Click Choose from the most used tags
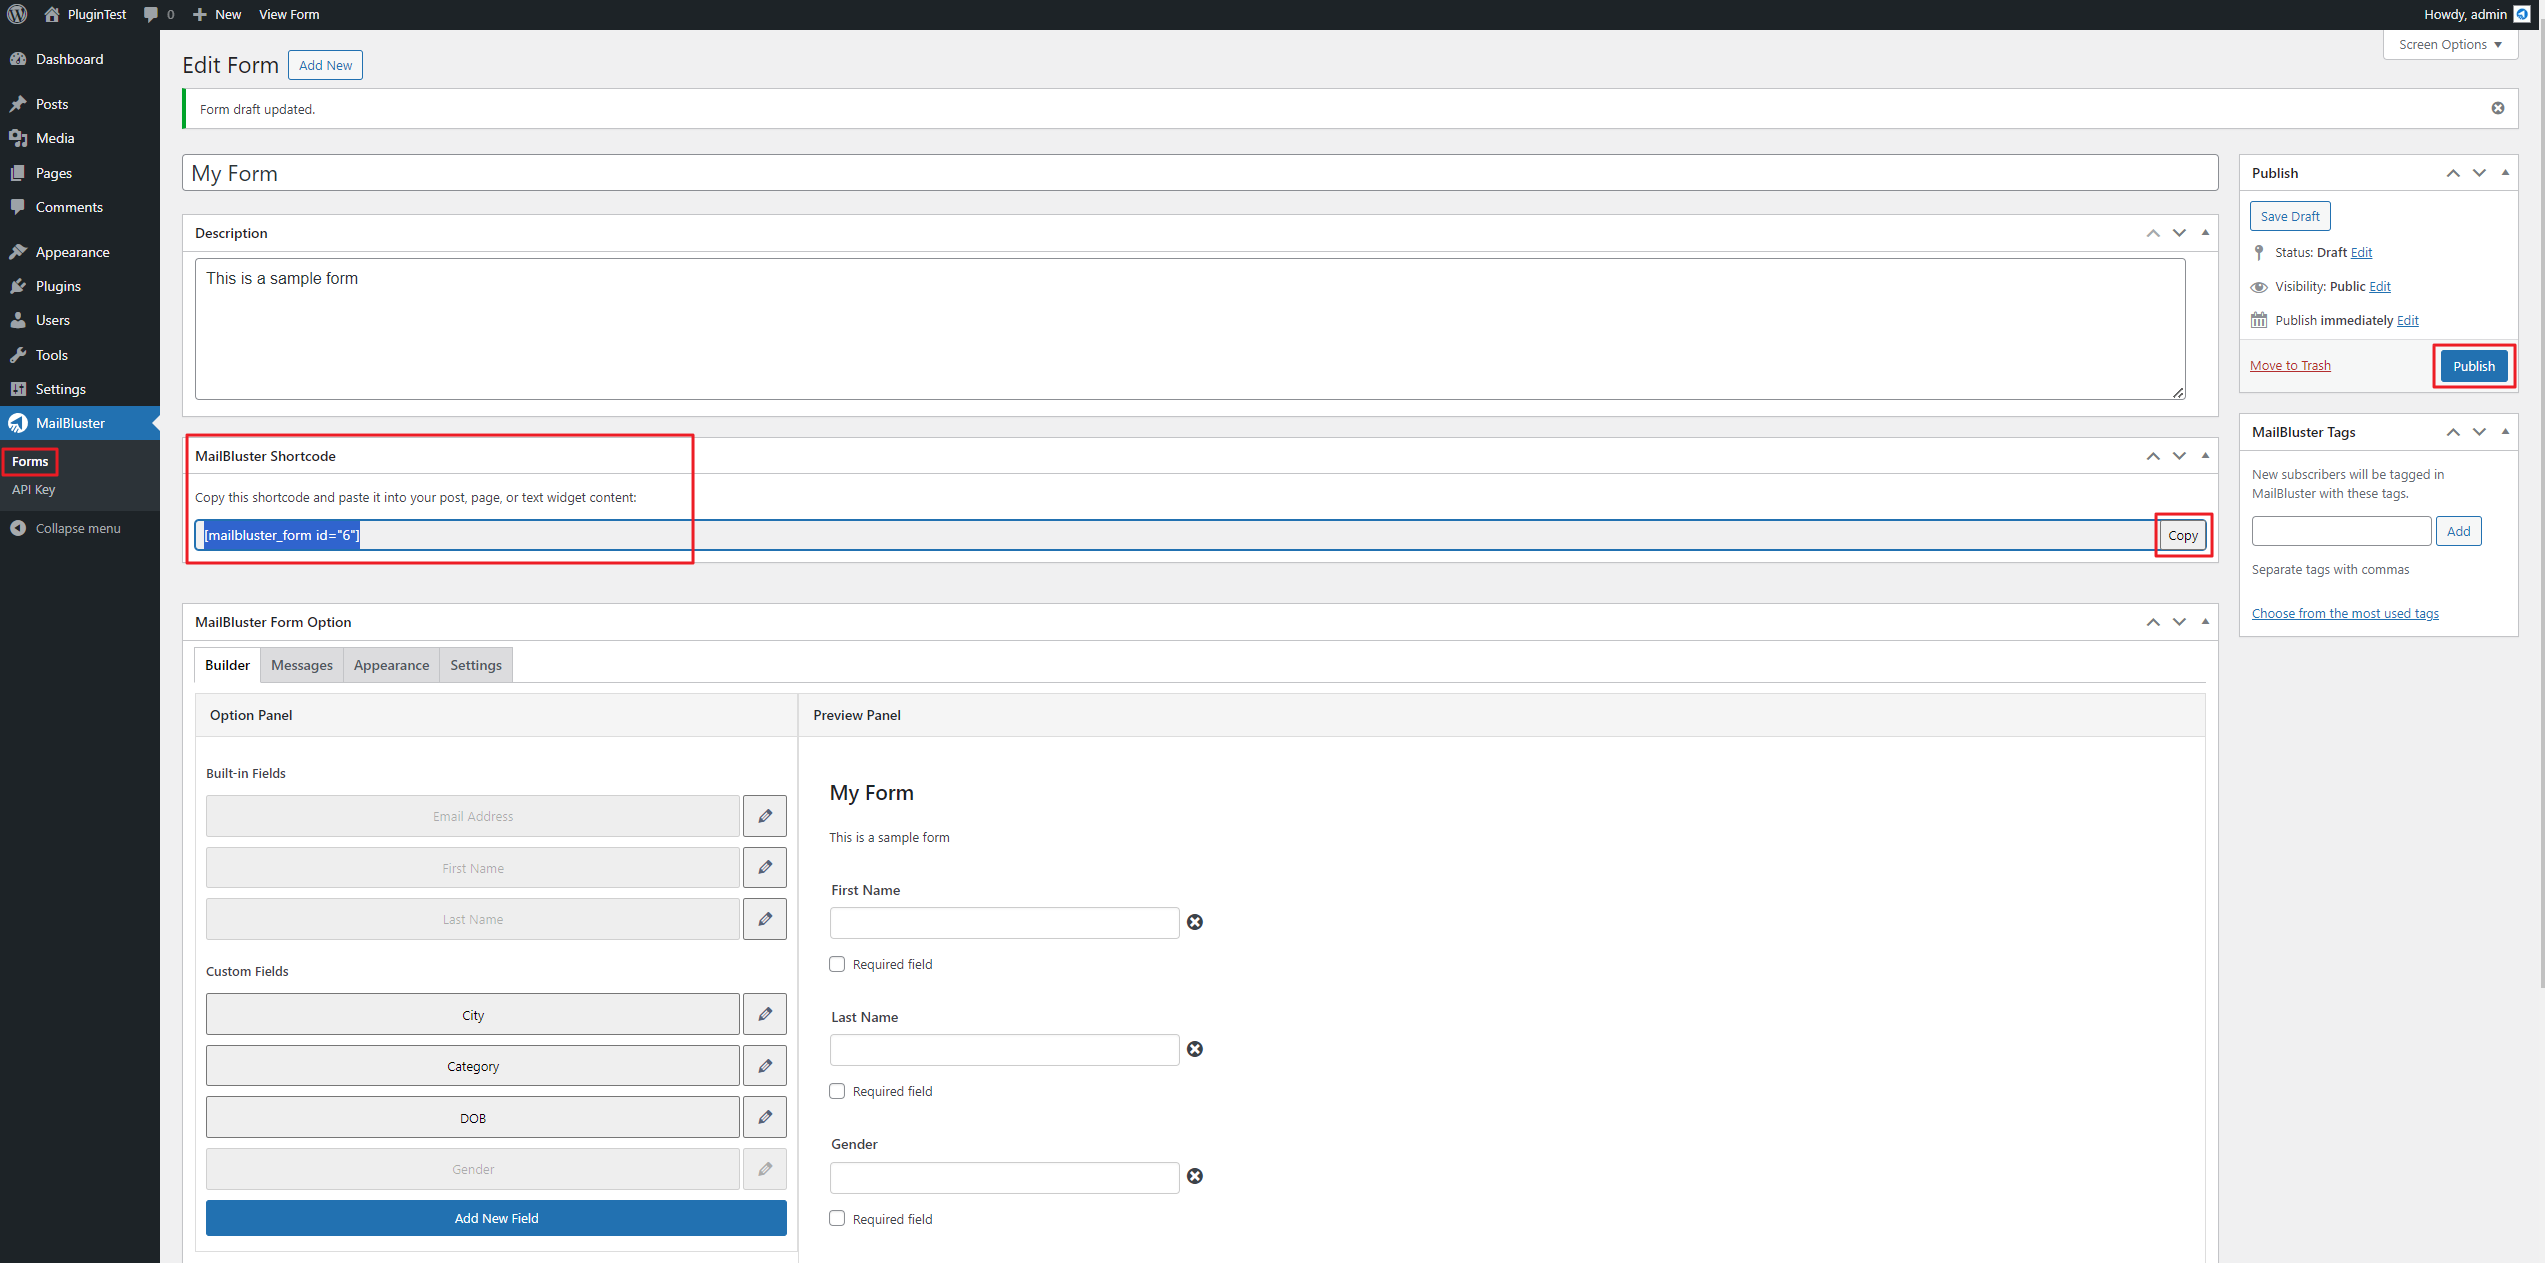The width and height of the screenshot is (2545, 1263). [2344, 613]
